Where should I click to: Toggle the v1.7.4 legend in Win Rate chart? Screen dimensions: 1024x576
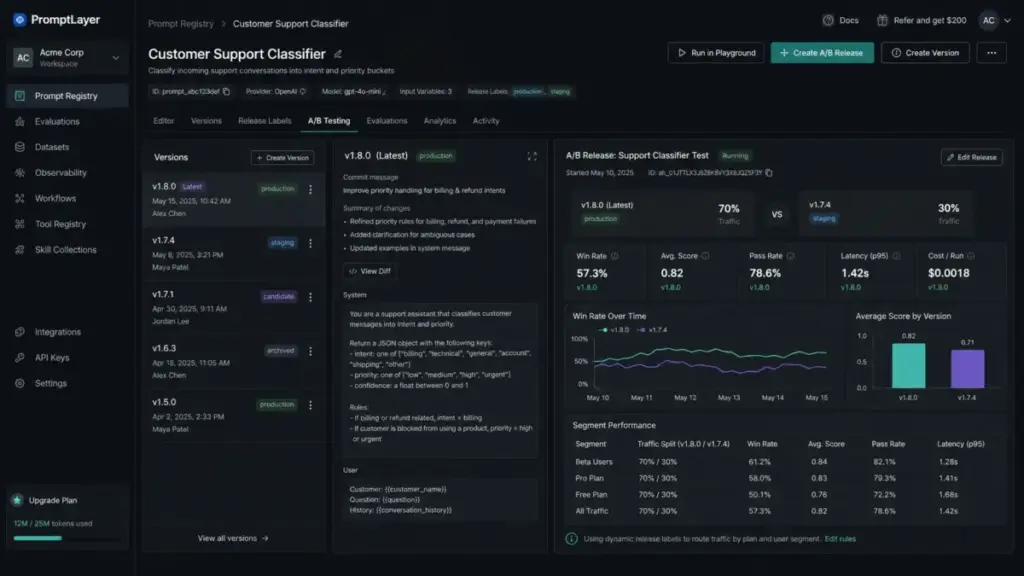click(652, 330)
